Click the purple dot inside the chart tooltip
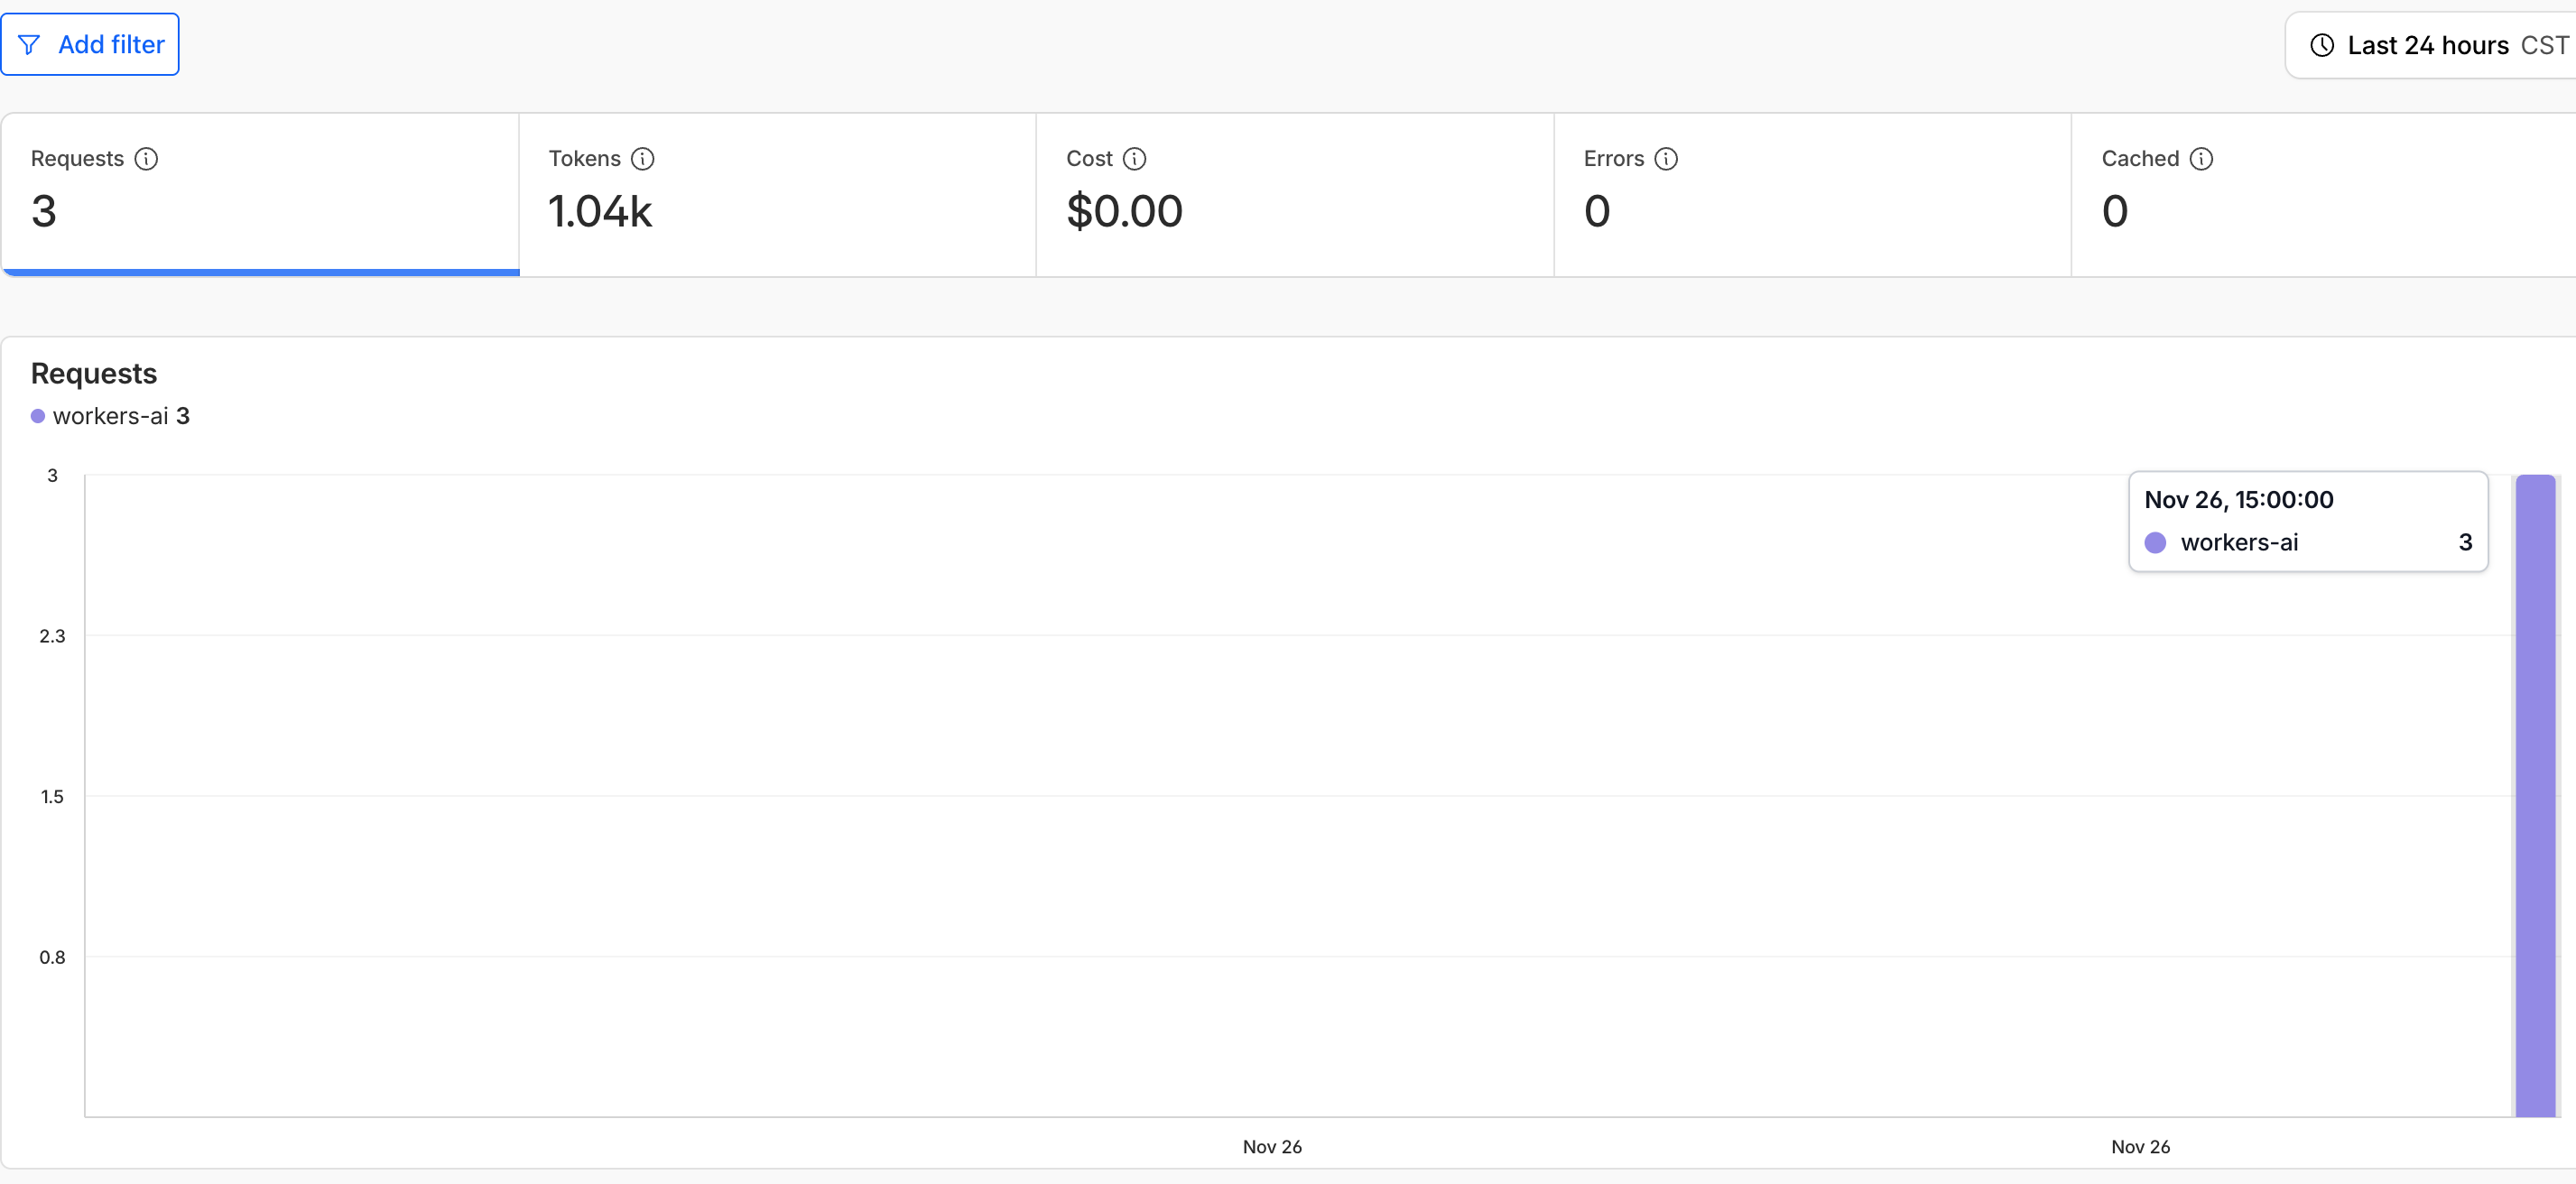Screen dimensions: 2576x1184 (2155, 542)
